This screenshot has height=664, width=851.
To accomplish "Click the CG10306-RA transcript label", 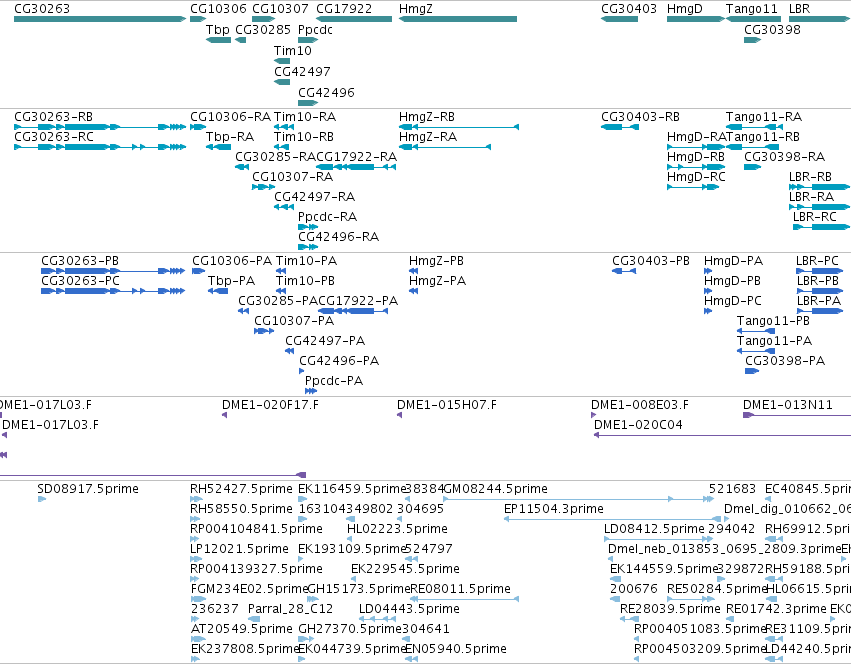I will click(230, 117).
